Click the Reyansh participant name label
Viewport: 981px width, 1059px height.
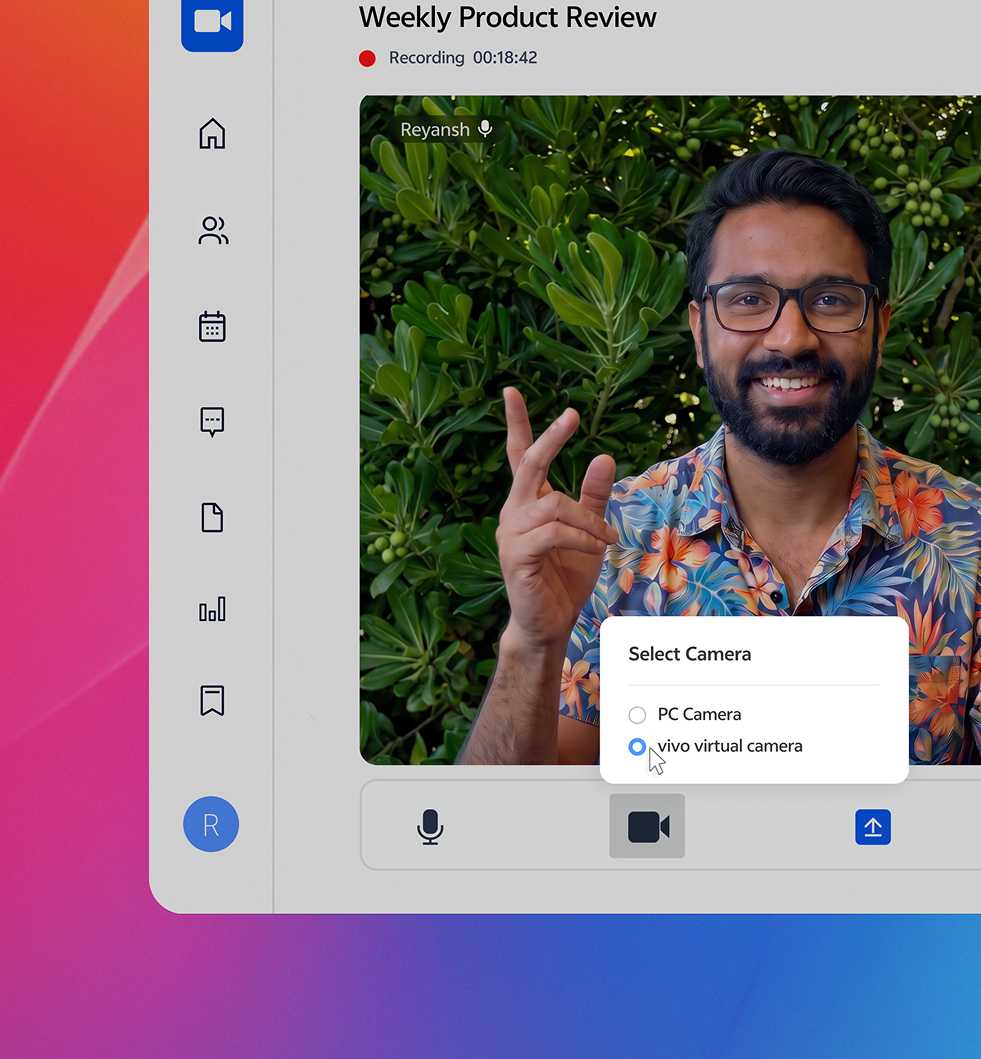tap(434, 129)
